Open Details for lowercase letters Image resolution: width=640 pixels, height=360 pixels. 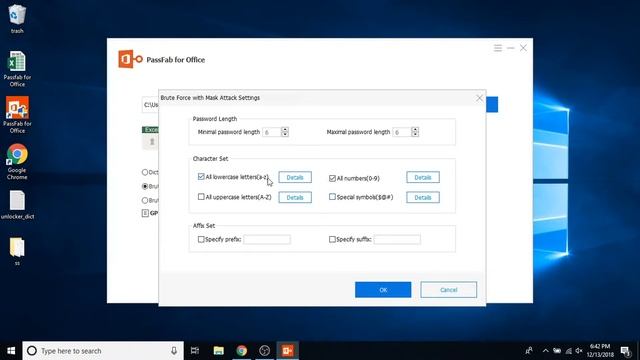coord(295,177)
